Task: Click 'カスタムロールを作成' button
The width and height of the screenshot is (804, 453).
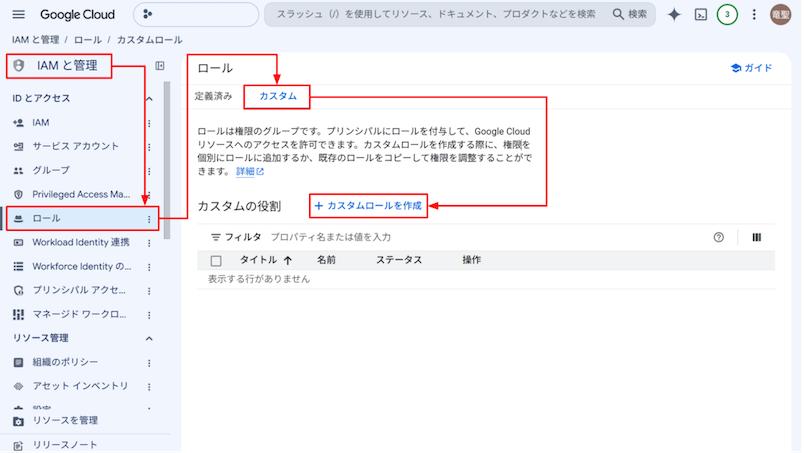Action: coord(368,206)
